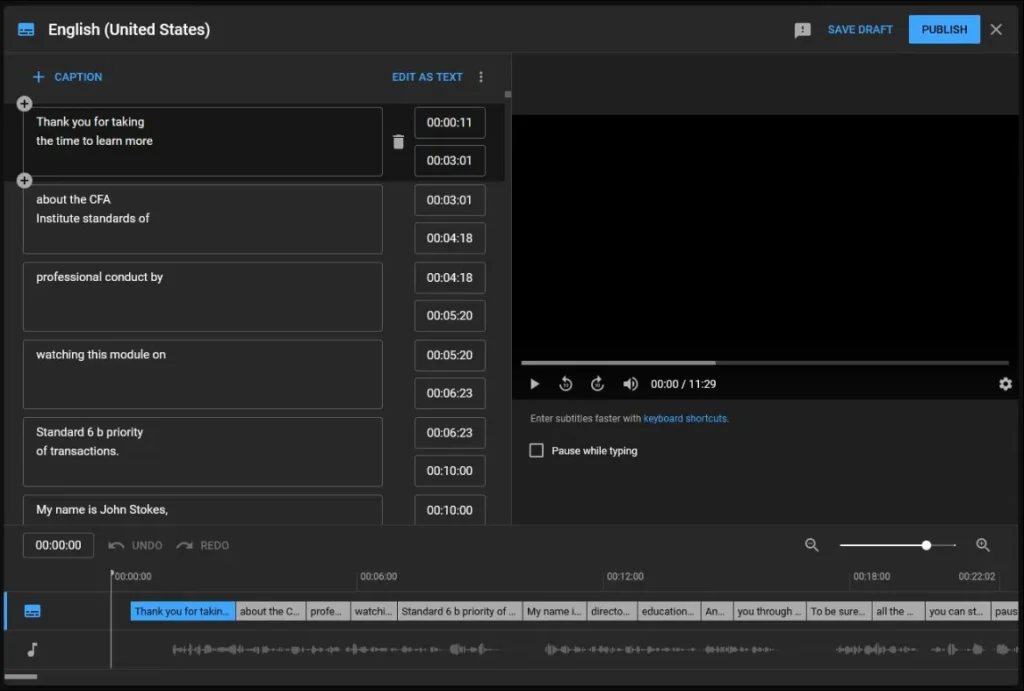Mute the video volume
1024x691 pixels.
pyautogui.click(x=630, y=384)
